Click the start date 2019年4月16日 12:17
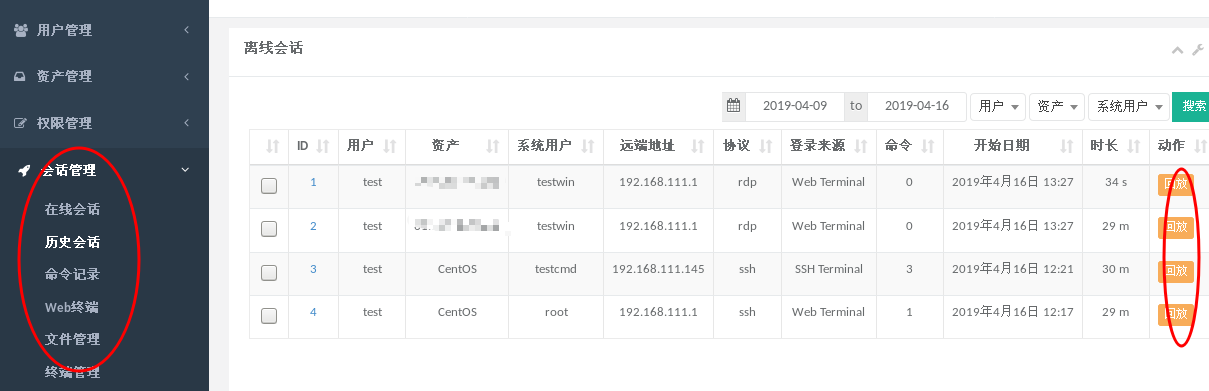Screen dimensions: 1209x391 [1012, 312]
